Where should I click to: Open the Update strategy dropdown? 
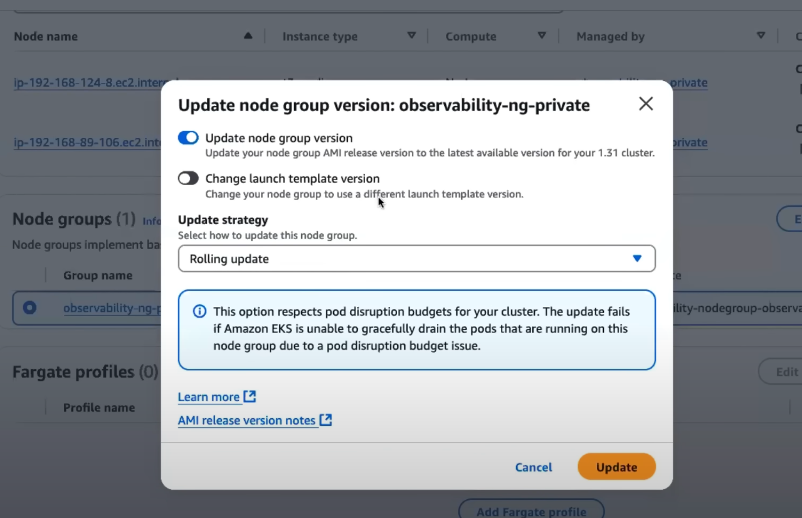click(x=416, y=259)
